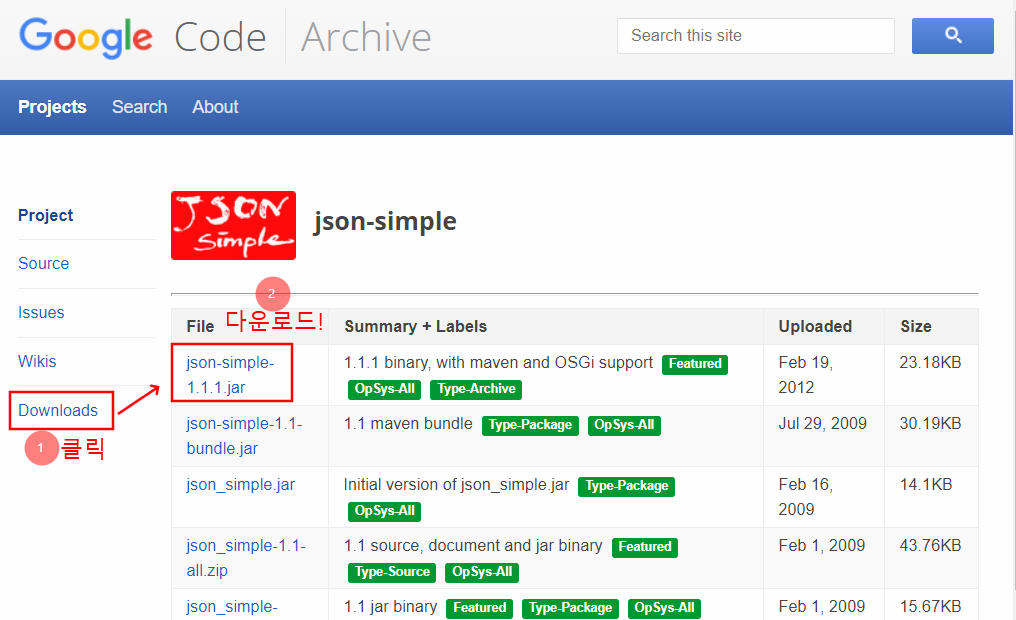Viewport: 1016px width, 620px height.
Task: Click Featured label on 1.1 jar binary row
Action: pos(479,608)
